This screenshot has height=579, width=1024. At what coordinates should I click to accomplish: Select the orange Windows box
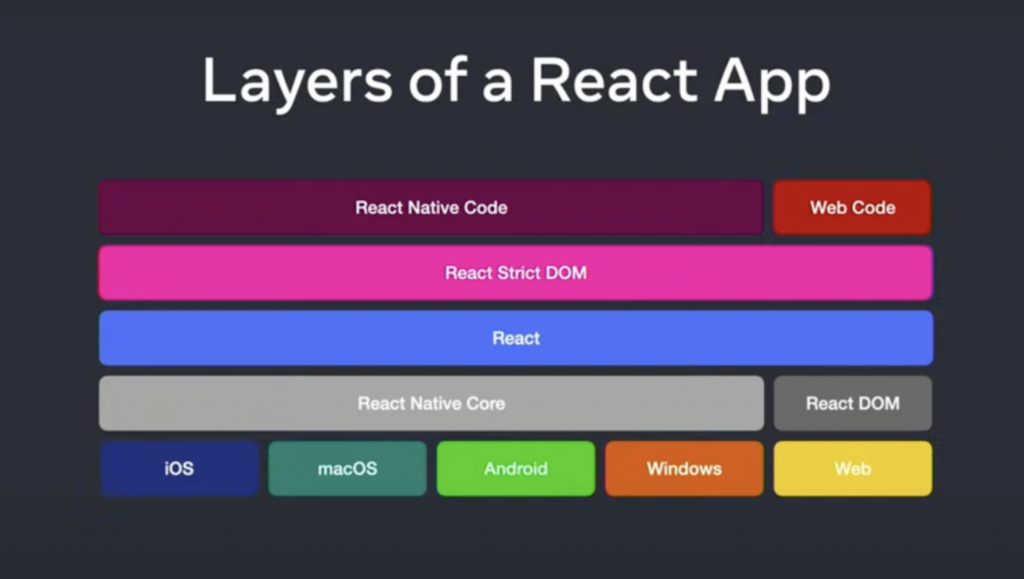684,469
